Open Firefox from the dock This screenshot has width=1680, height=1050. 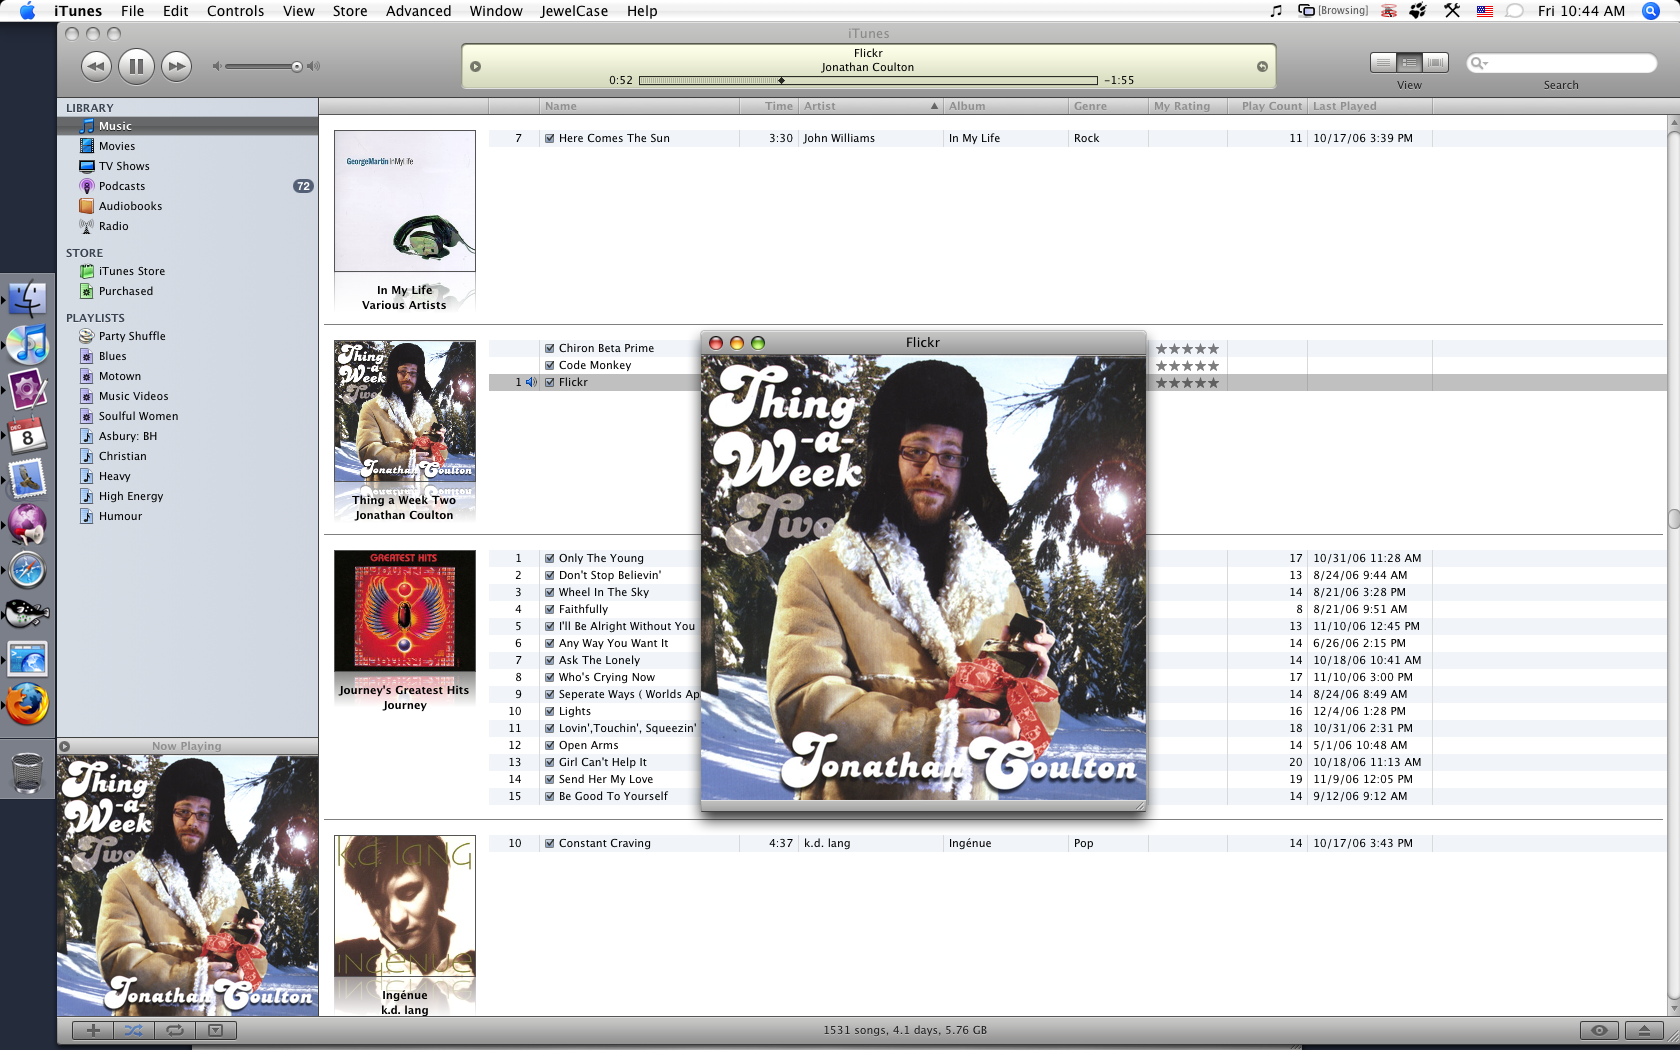tap(27, 704)
